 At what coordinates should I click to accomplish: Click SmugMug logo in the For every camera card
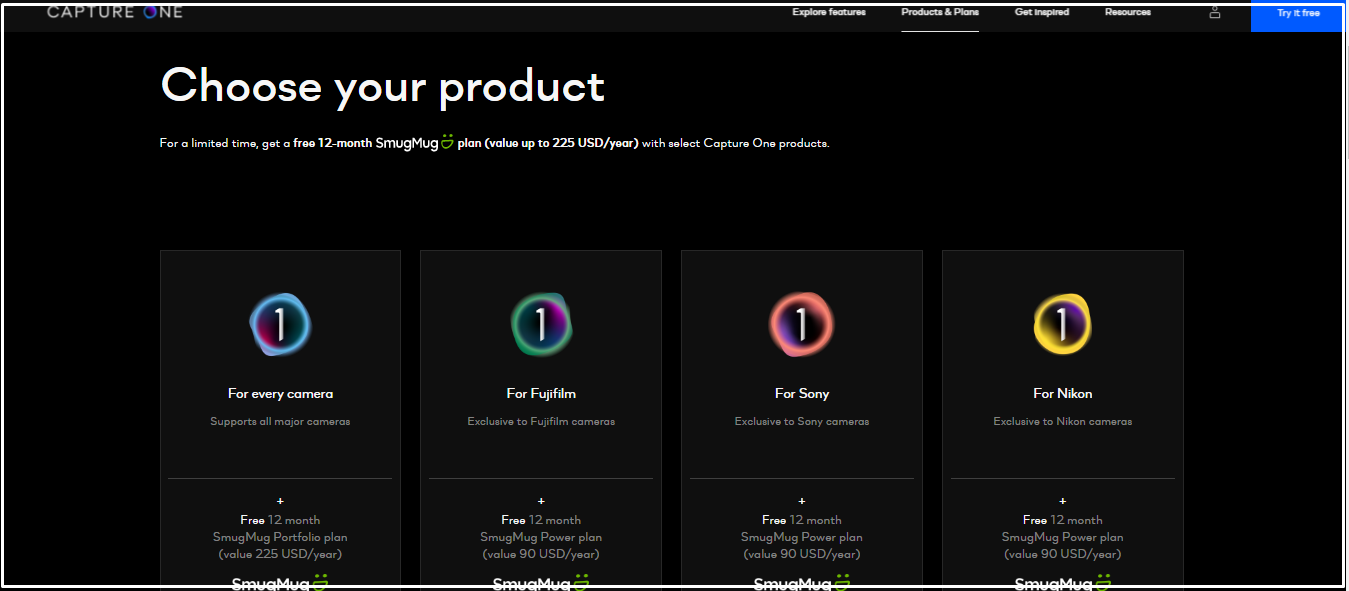coord(280,581)
